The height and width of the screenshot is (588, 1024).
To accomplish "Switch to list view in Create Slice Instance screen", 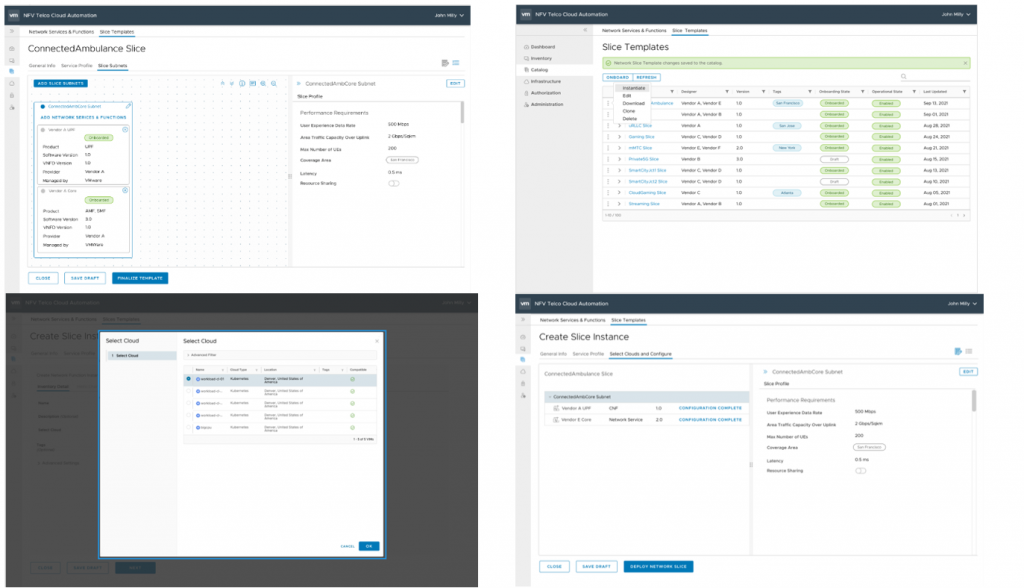I will pos(968,351).
